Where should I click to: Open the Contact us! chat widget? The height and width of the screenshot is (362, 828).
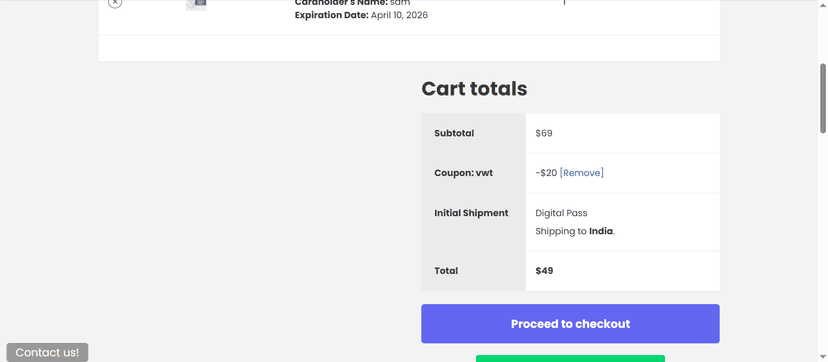pos(48,353)
